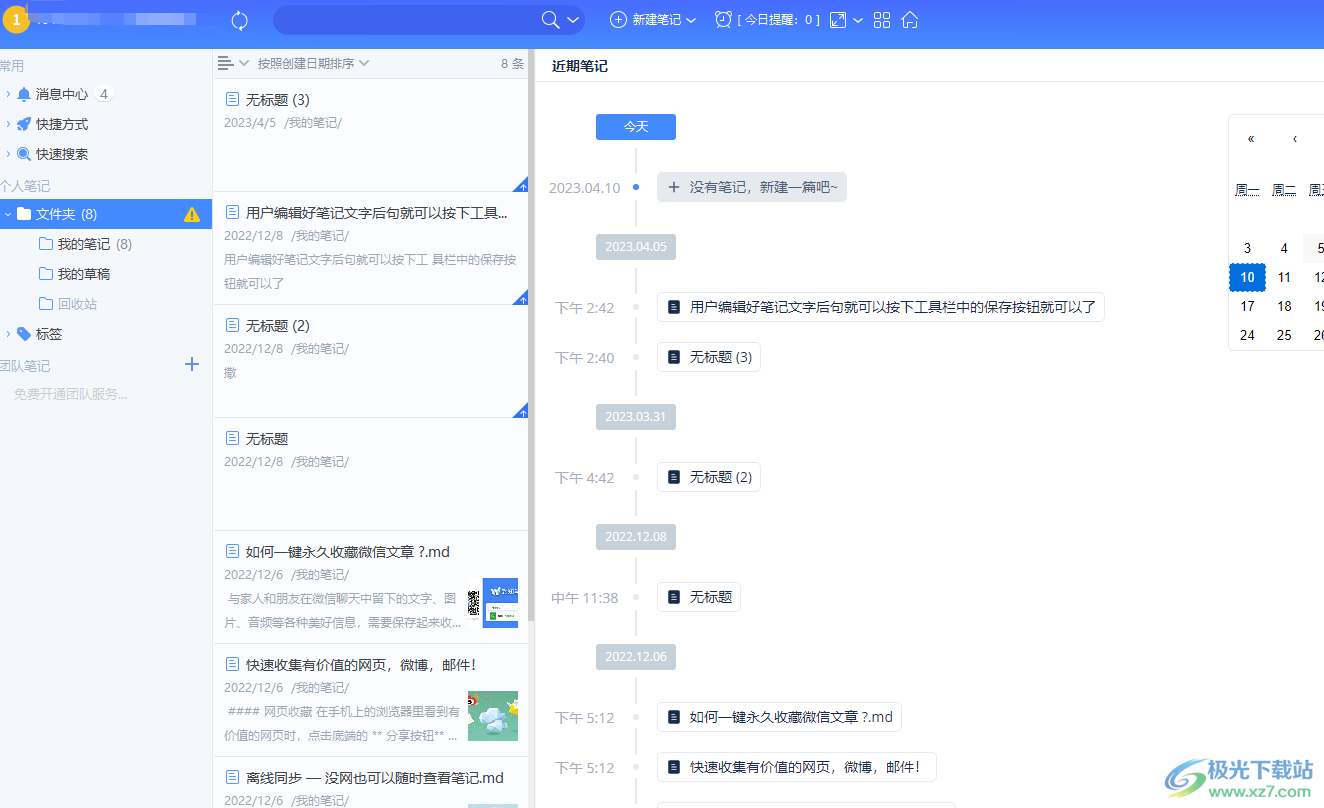Image resolution: width=1324 pixels, height=808 pixels.
Task: Open the list view mode dropdown
Action: (233, 63)
